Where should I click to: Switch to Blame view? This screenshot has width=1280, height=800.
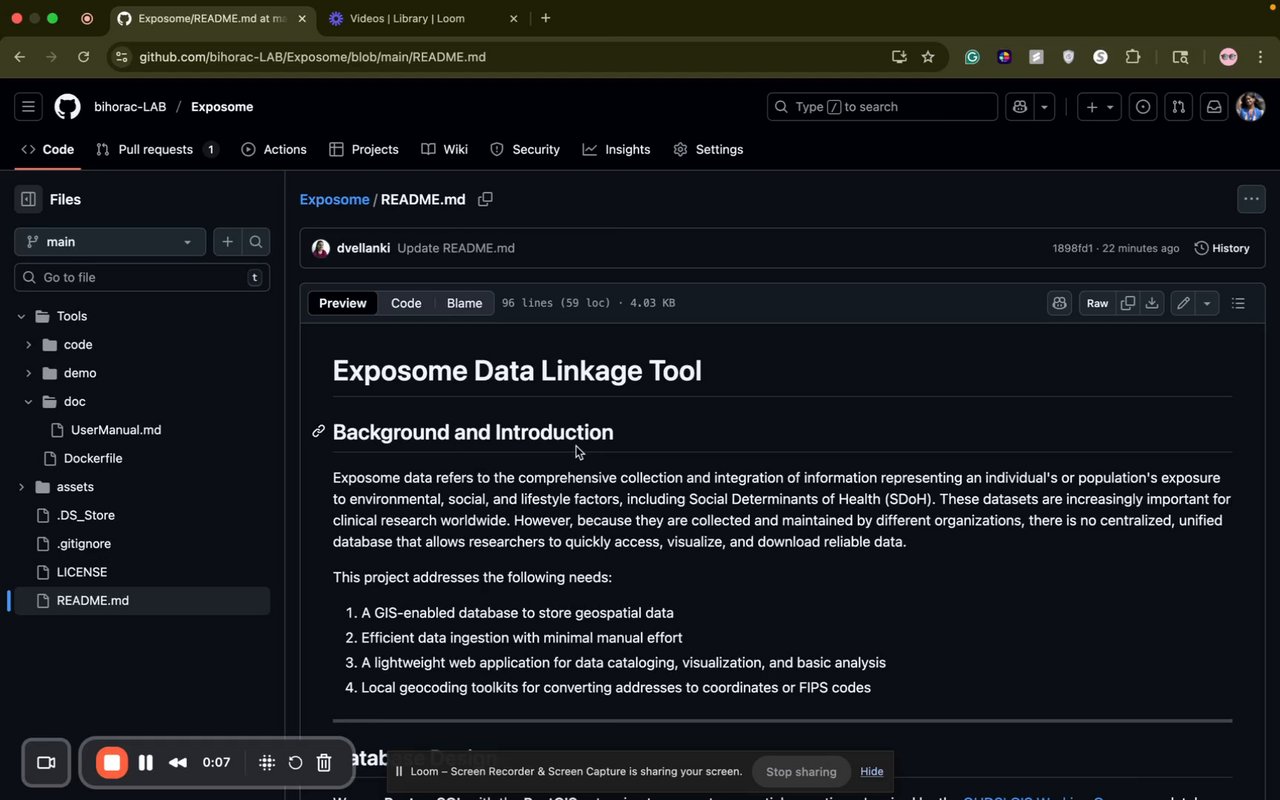tap(464, 303)
